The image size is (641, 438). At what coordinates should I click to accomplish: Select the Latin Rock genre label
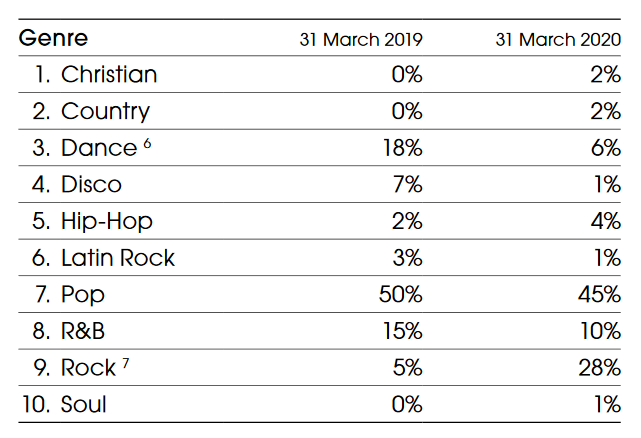(118, 258)
